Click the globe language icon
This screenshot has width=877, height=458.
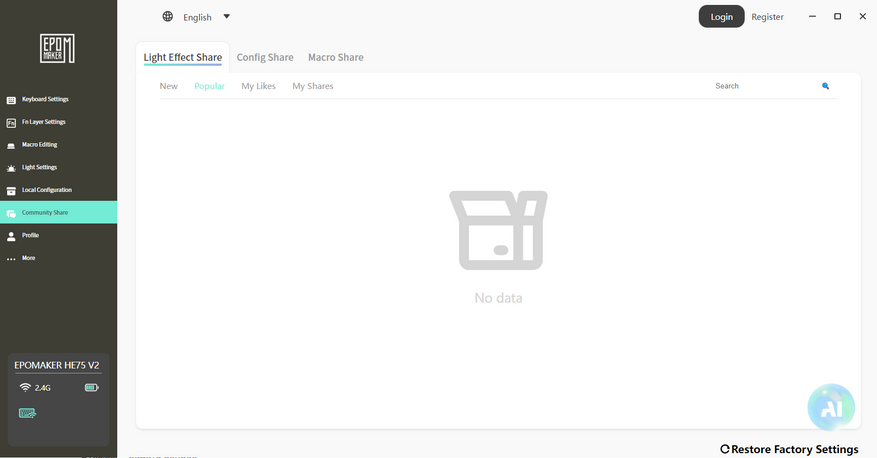coord(167,16)
